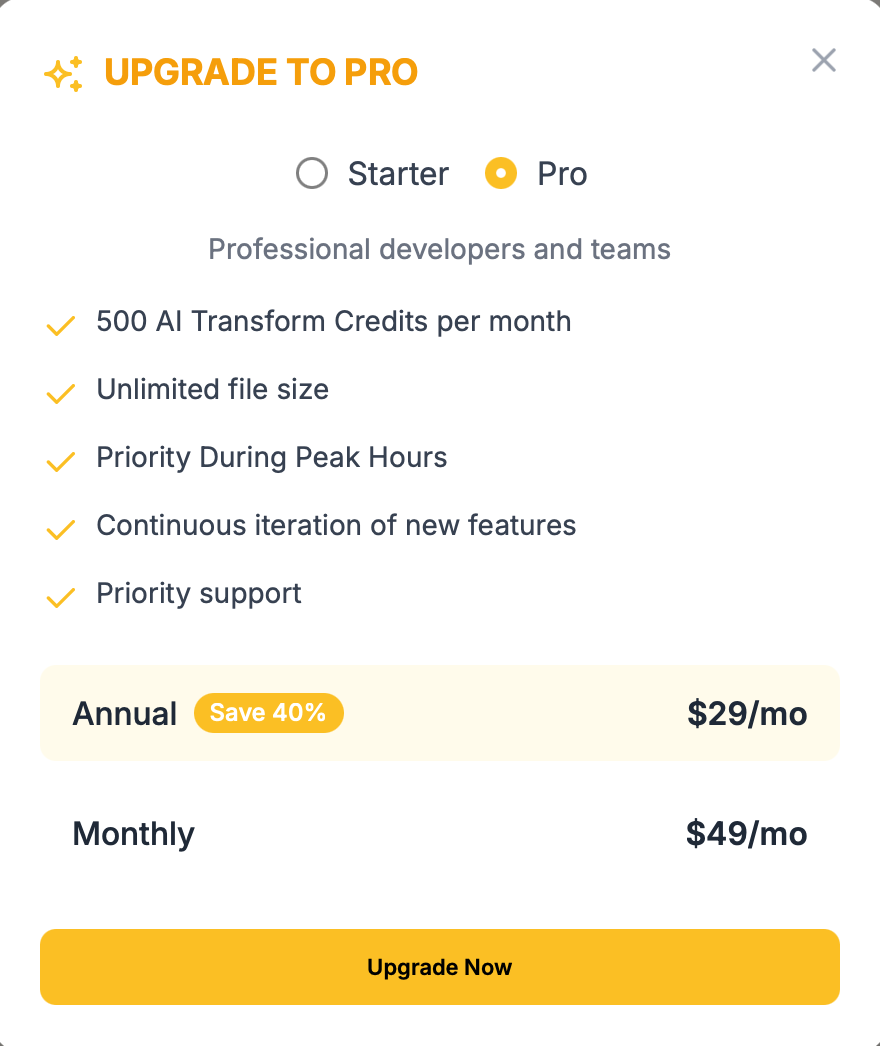Click the $29/mo annual price

coord(747,714)
